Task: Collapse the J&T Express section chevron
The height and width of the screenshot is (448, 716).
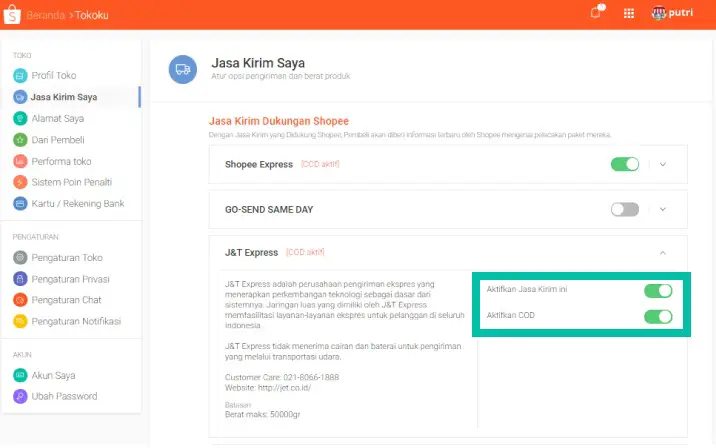Action: pyautogui.click(x=663, y=253)
